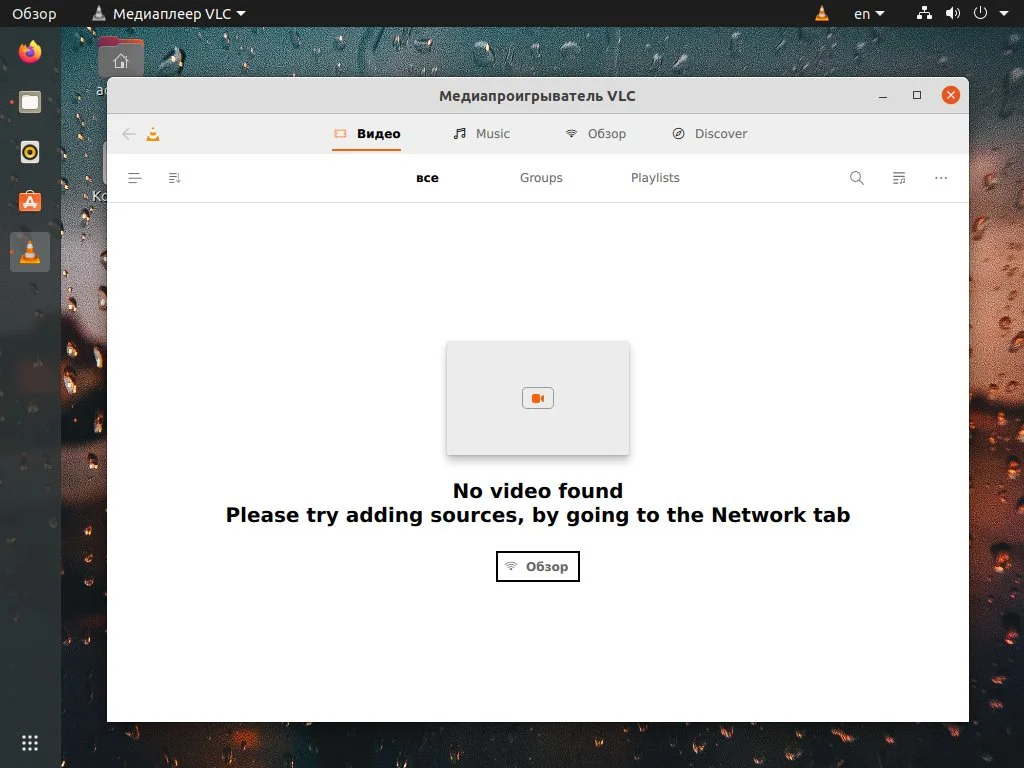Image resolution: width=1024 pixels, height=768 pixels.
Task: Click the sort order icon
Action: pos(174,177)
